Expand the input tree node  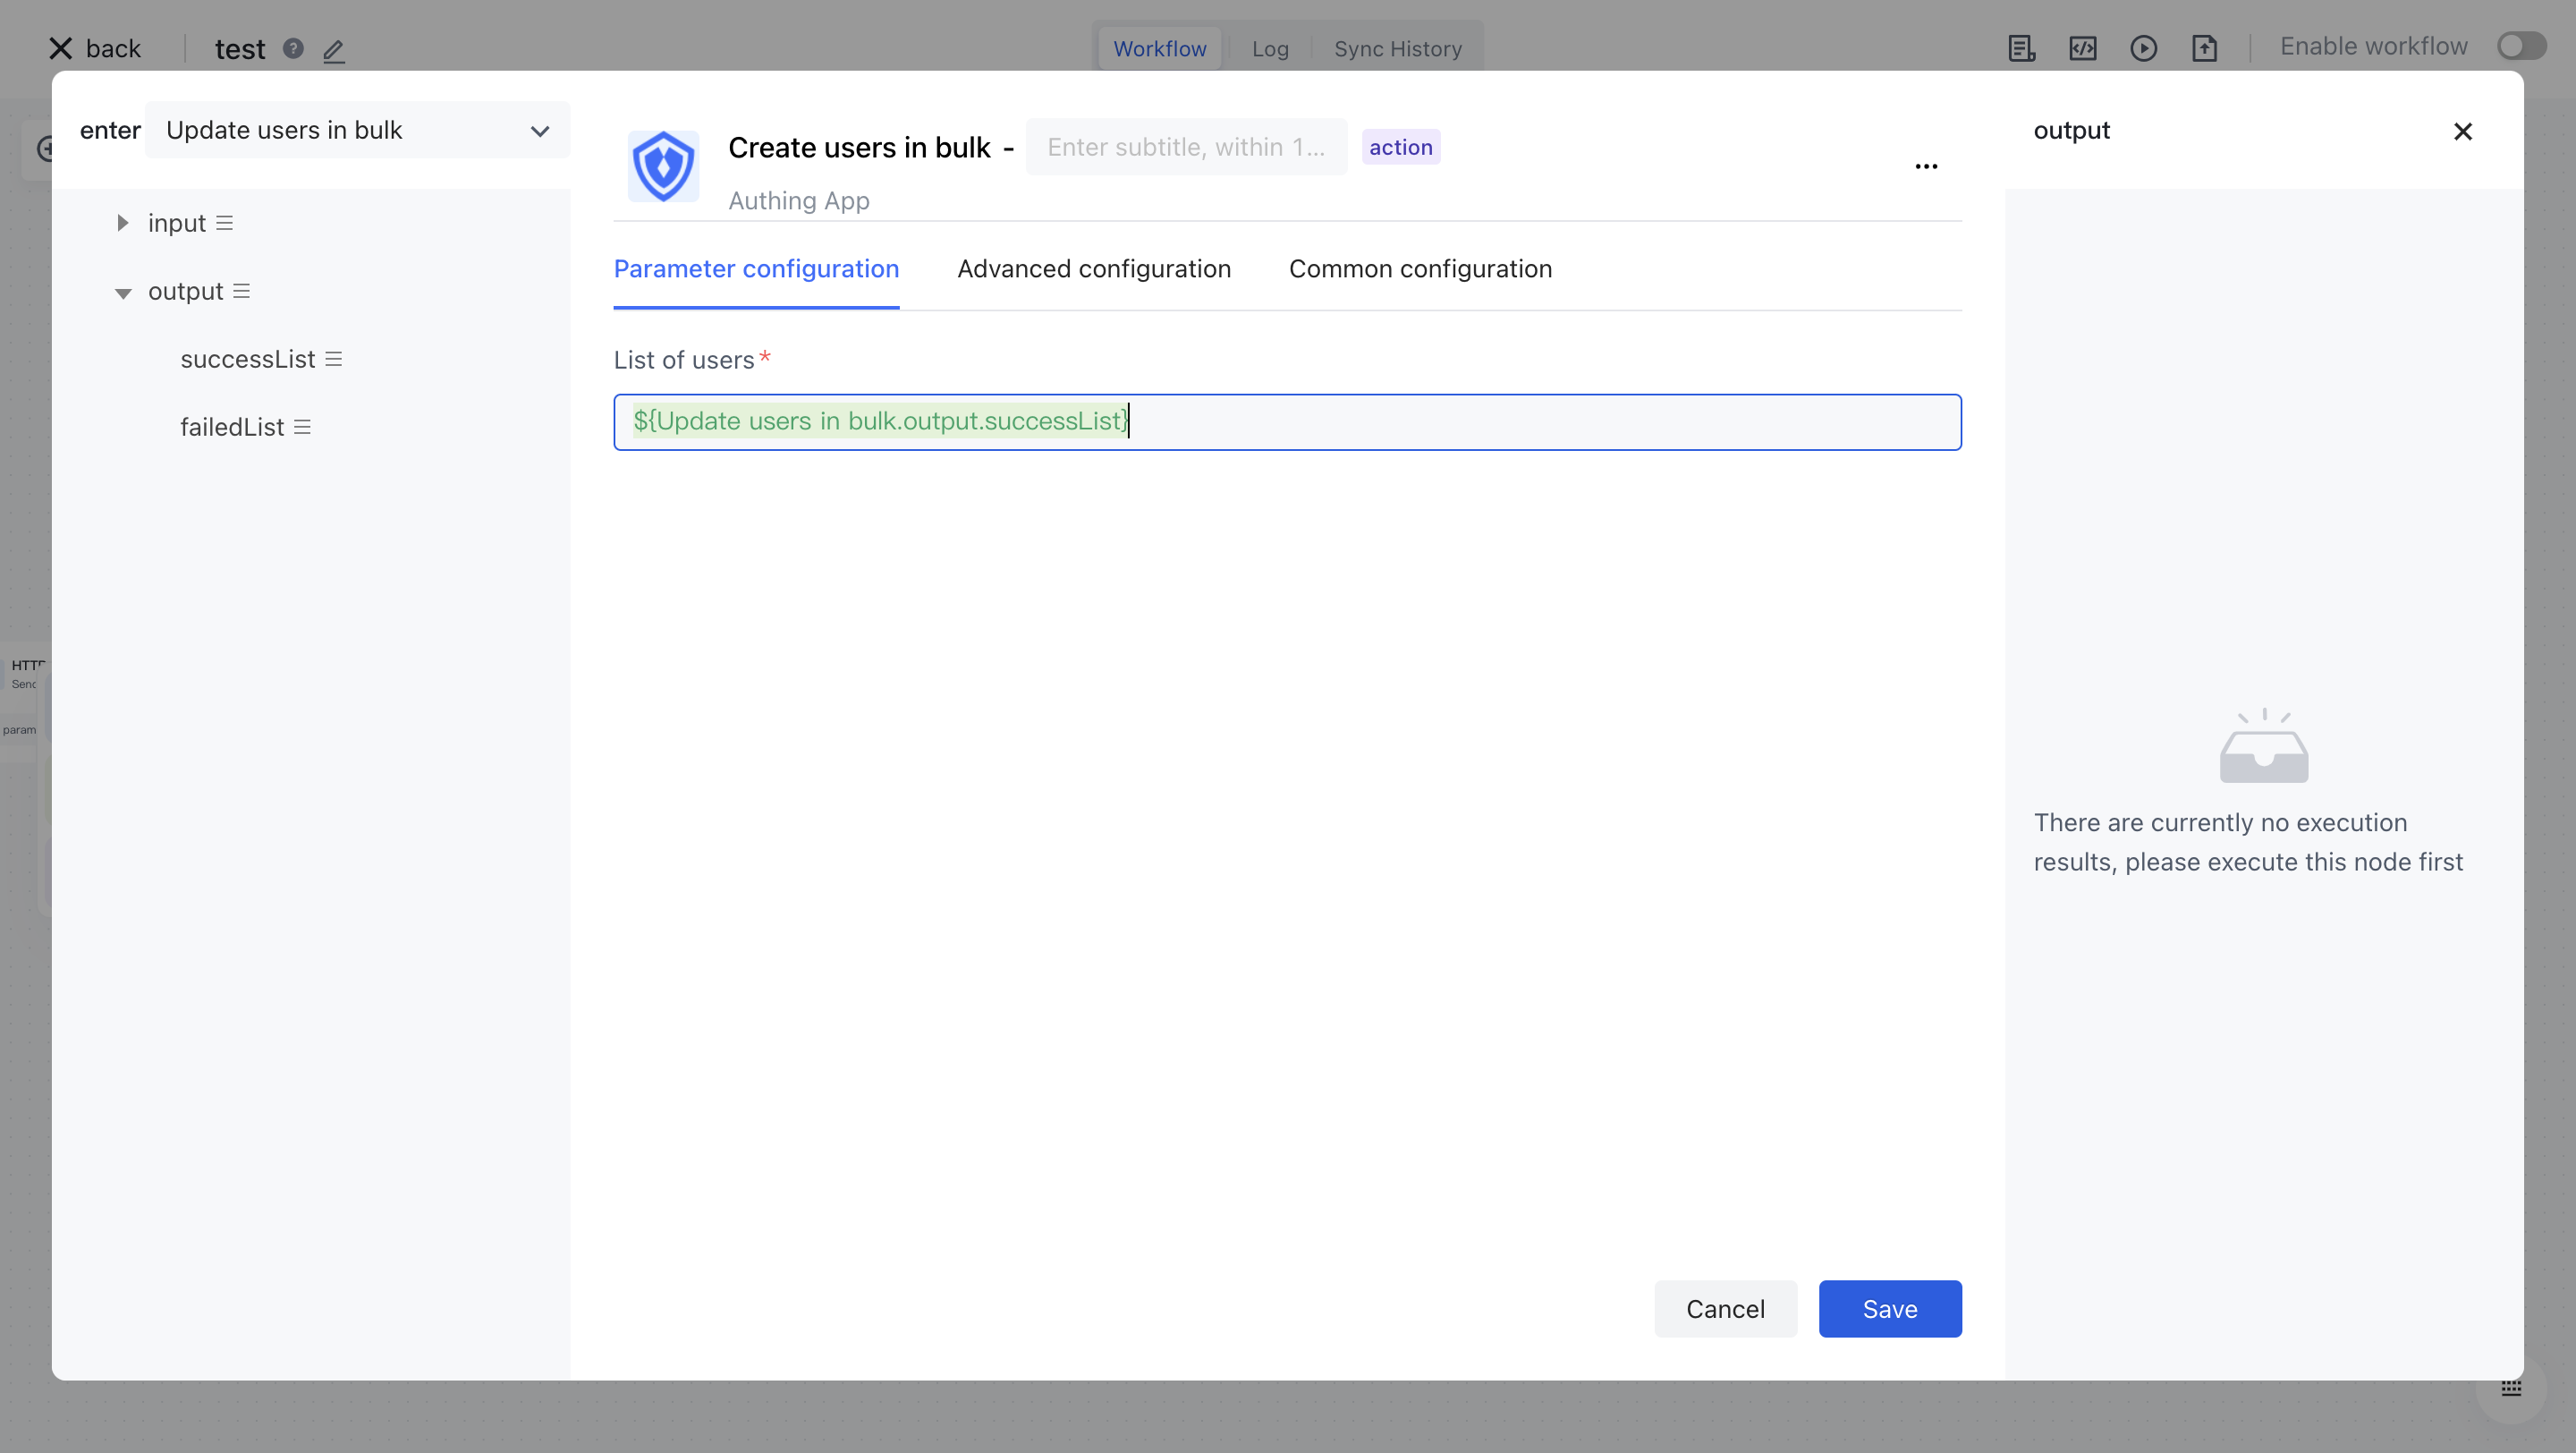pos(123,223)
